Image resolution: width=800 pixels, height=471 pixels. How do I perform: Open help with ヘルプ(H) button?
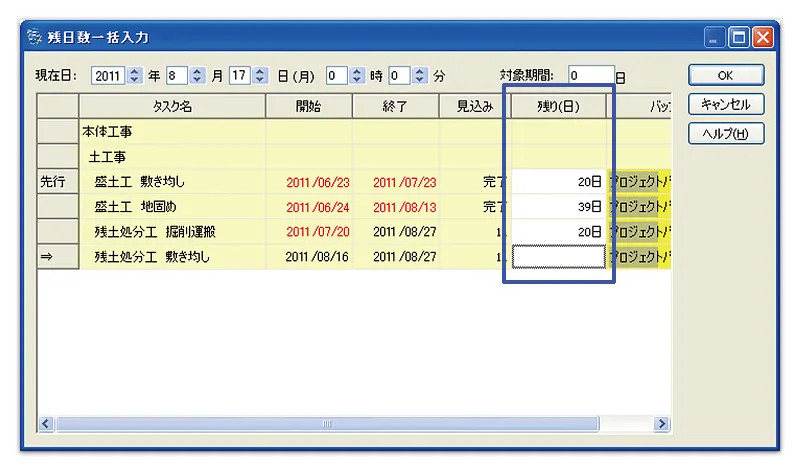(725, 133)
